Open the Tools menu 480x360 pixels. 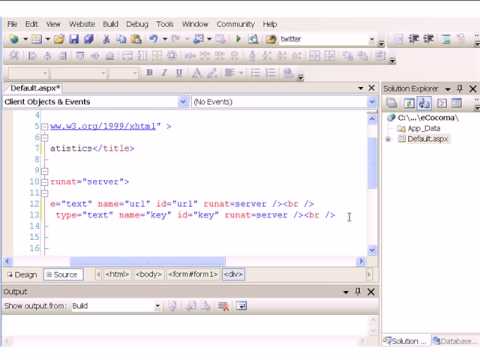coord(165,24)
